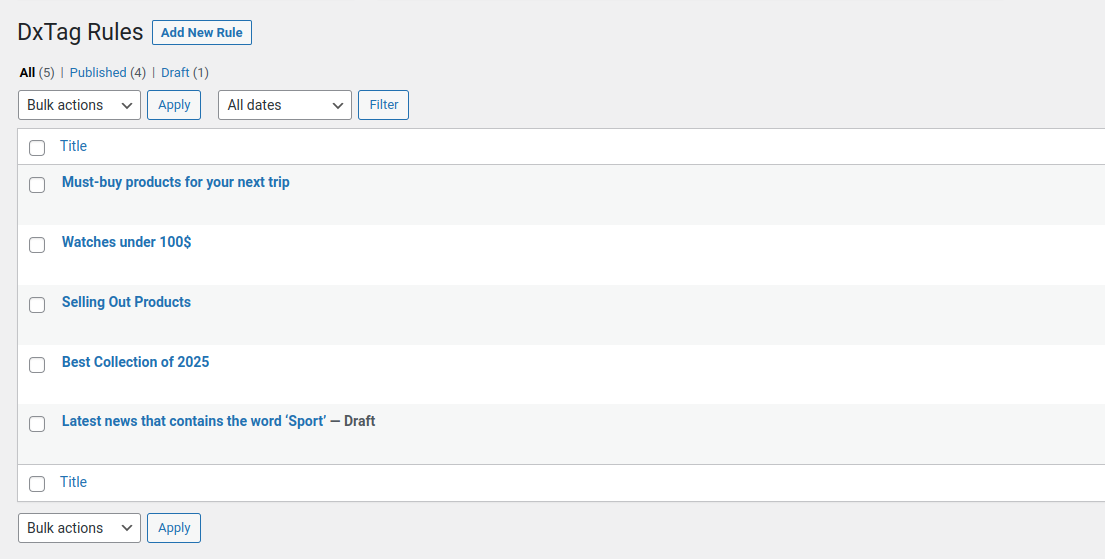
Task: Toggle the select-all checkbox in header
Action: point(37,148)
